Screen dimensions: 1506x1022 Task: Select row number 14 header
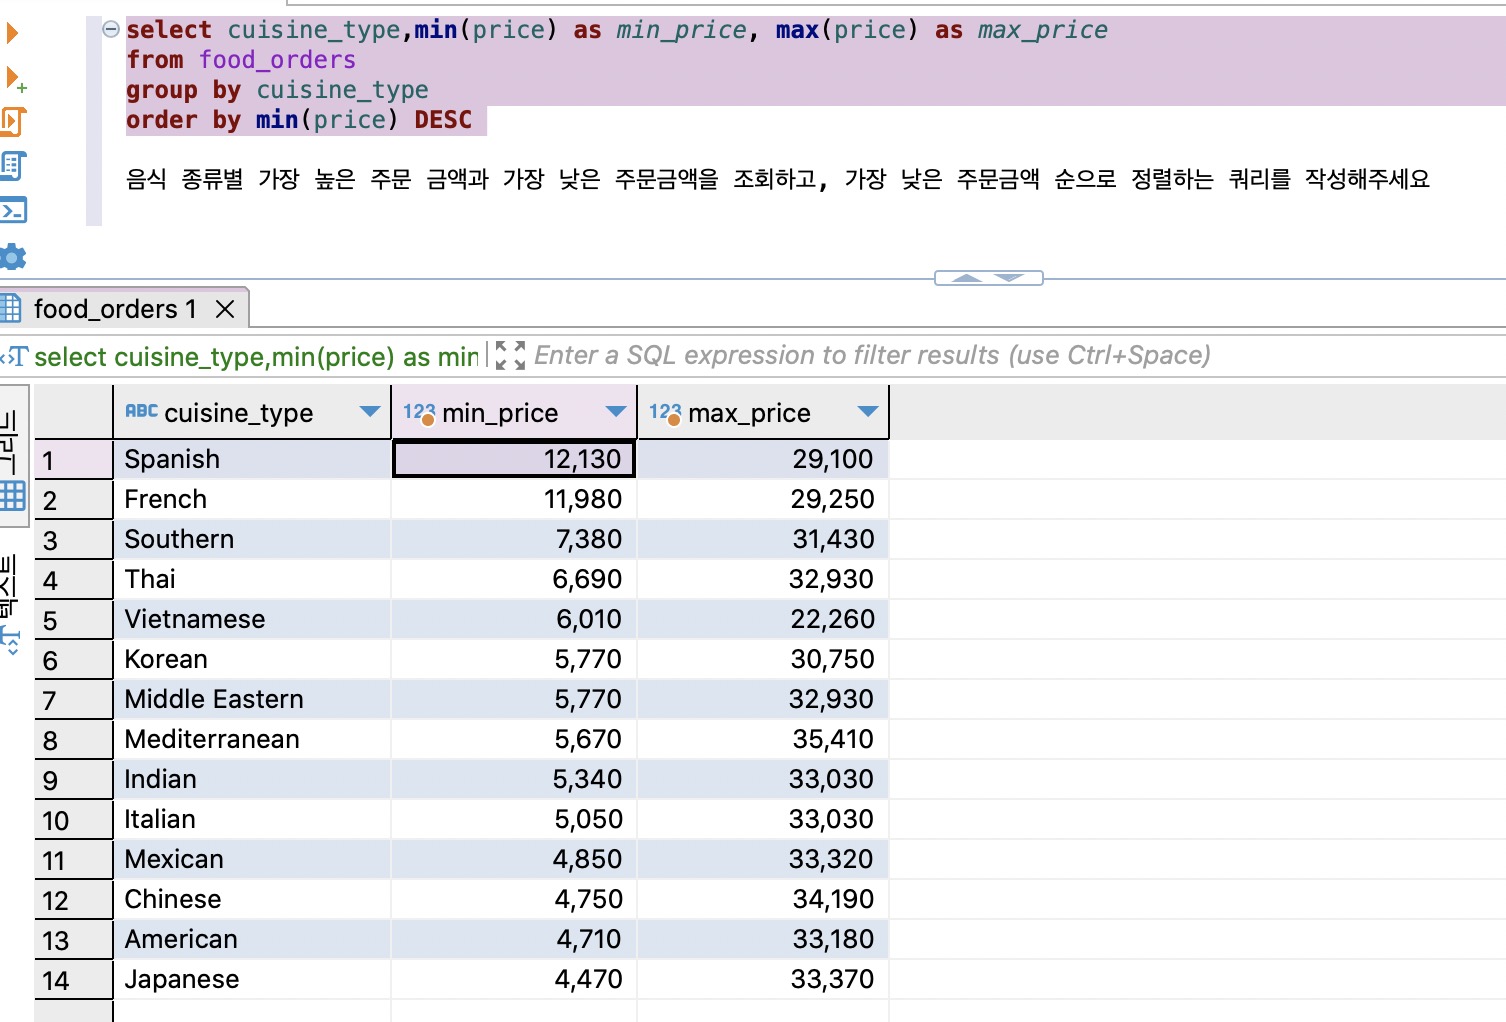coord(73,980)
